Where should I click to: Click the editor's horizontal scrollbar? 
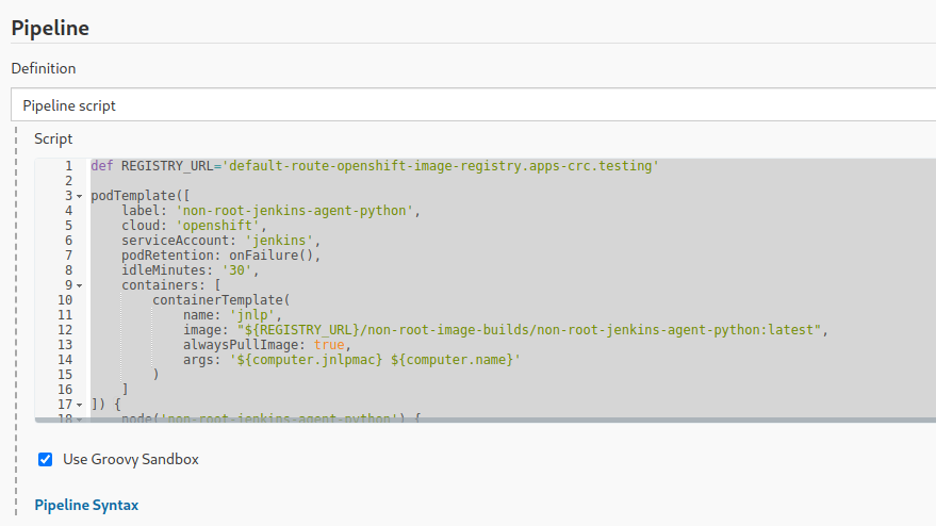tap(500, 420)
